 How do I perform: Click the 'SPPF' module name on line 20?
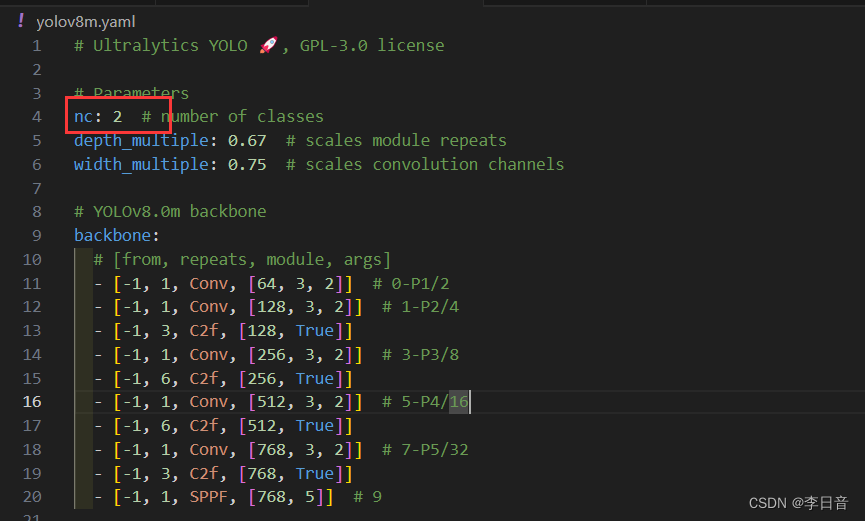(209, 497)
